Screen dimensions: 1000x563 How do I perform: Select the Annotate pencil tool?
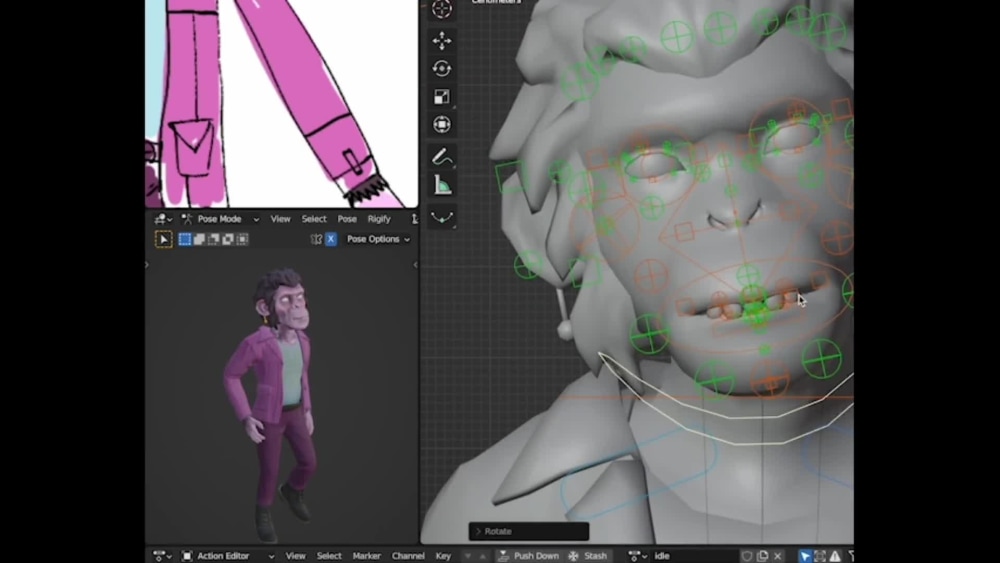[x=441, y=157]
